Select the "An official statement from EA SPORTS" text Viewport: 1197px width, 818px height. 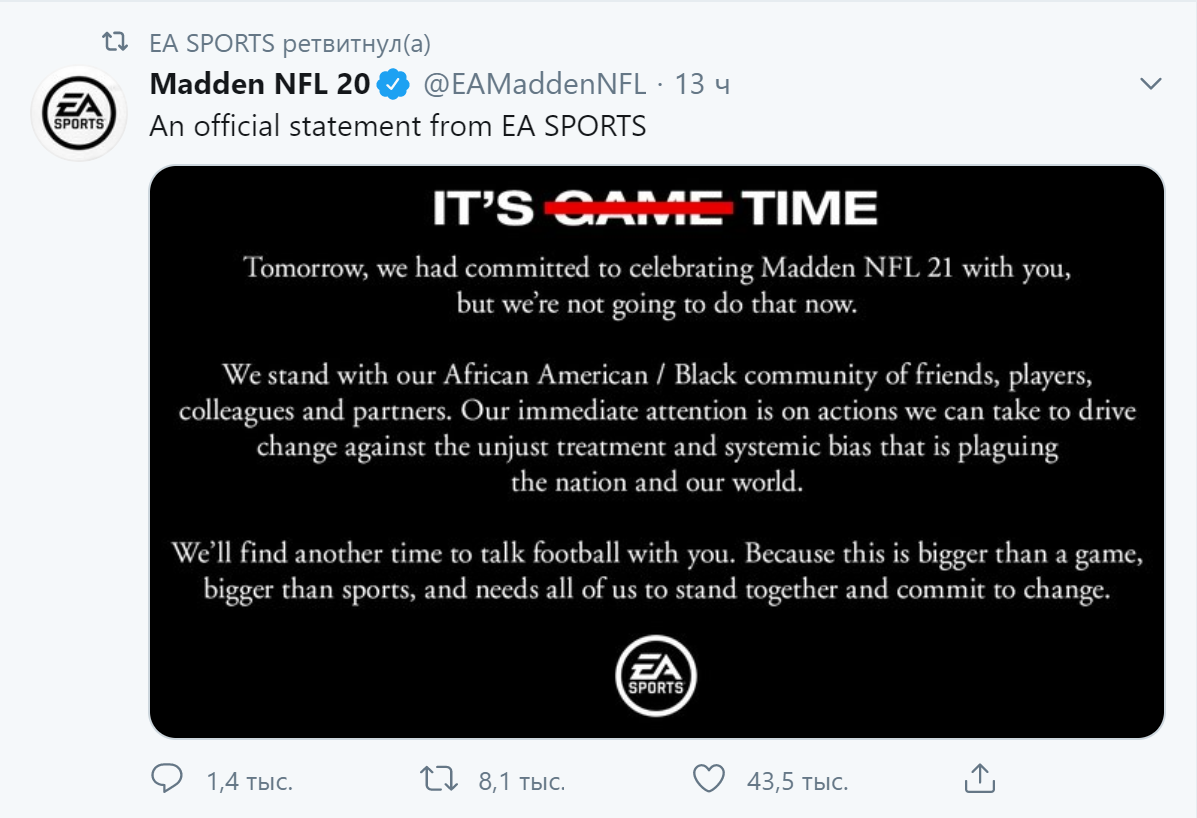point(398,127)
